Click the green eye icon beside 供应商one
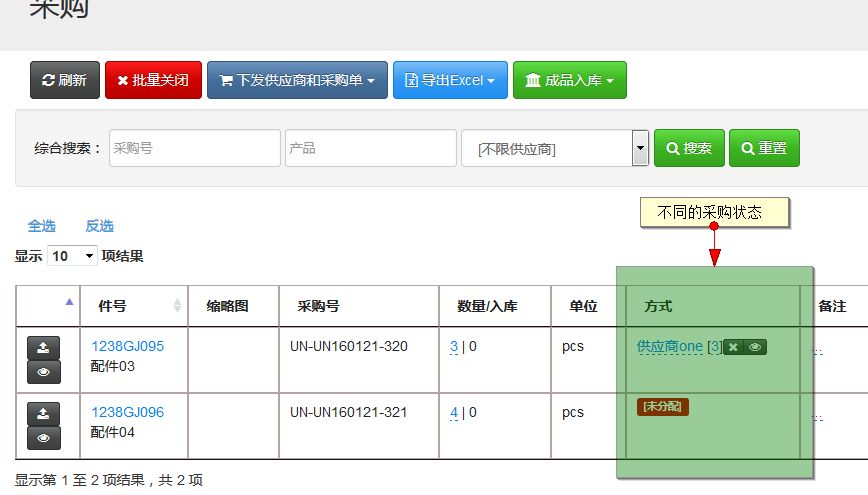The width and height of the screenshot is (868, 495). pyautogui.click(x=756, y=347)
